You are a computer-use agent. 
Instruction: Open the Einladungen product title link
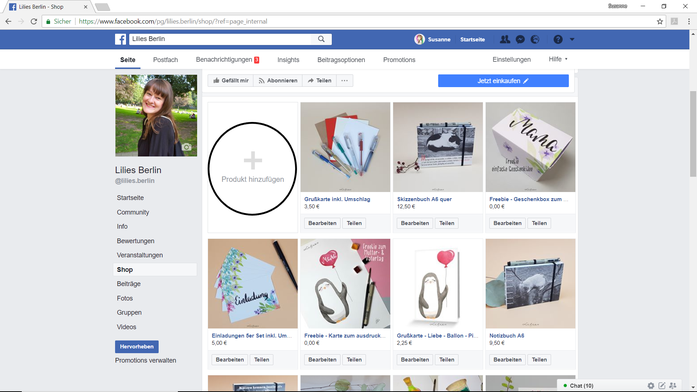252,336
